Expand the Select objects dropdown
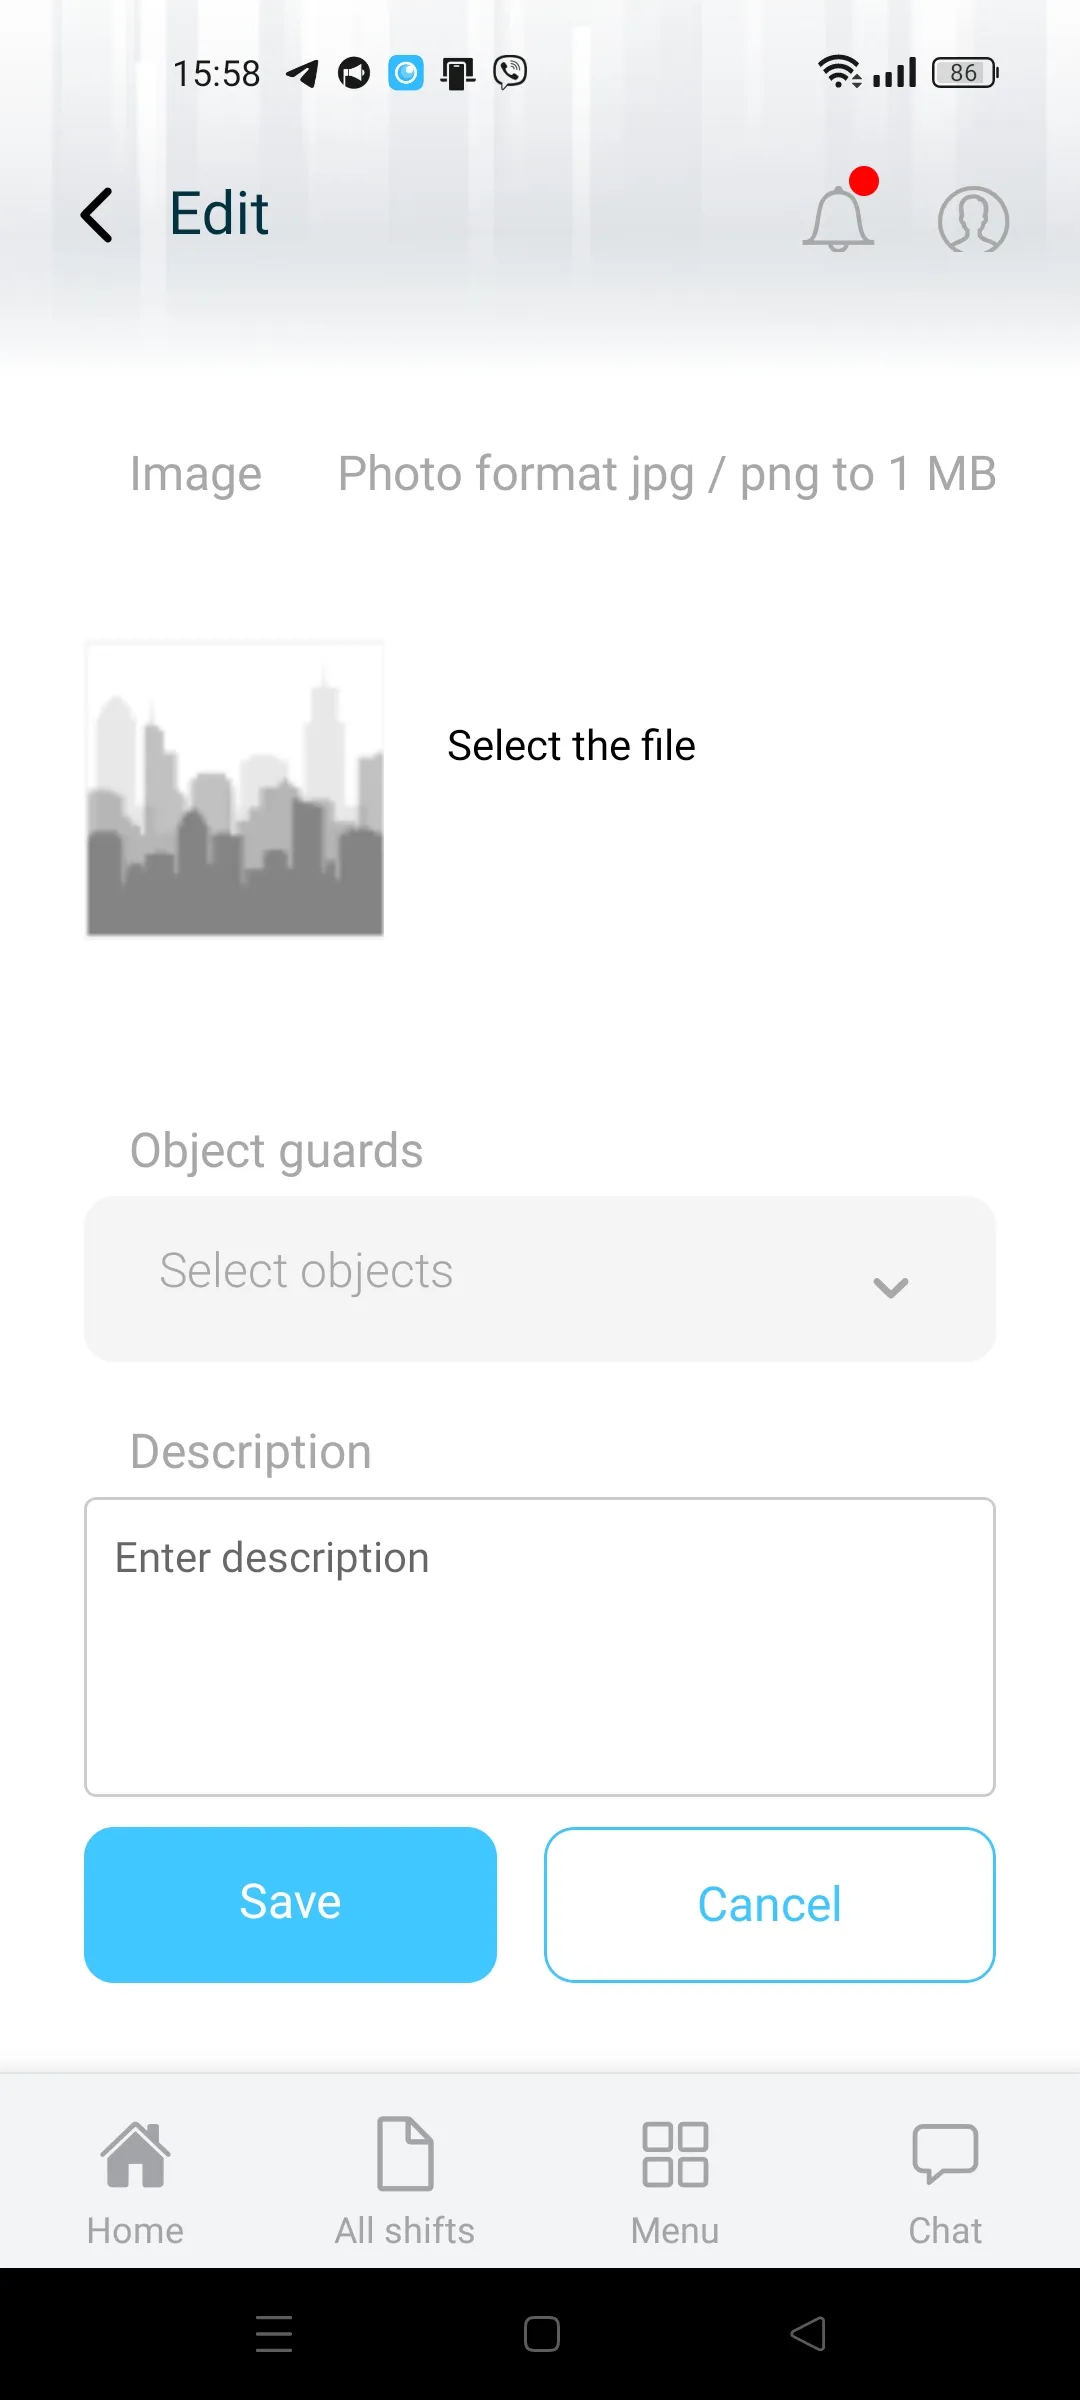Screen dimensions: 1080x2400 (x=540, y=1279)
